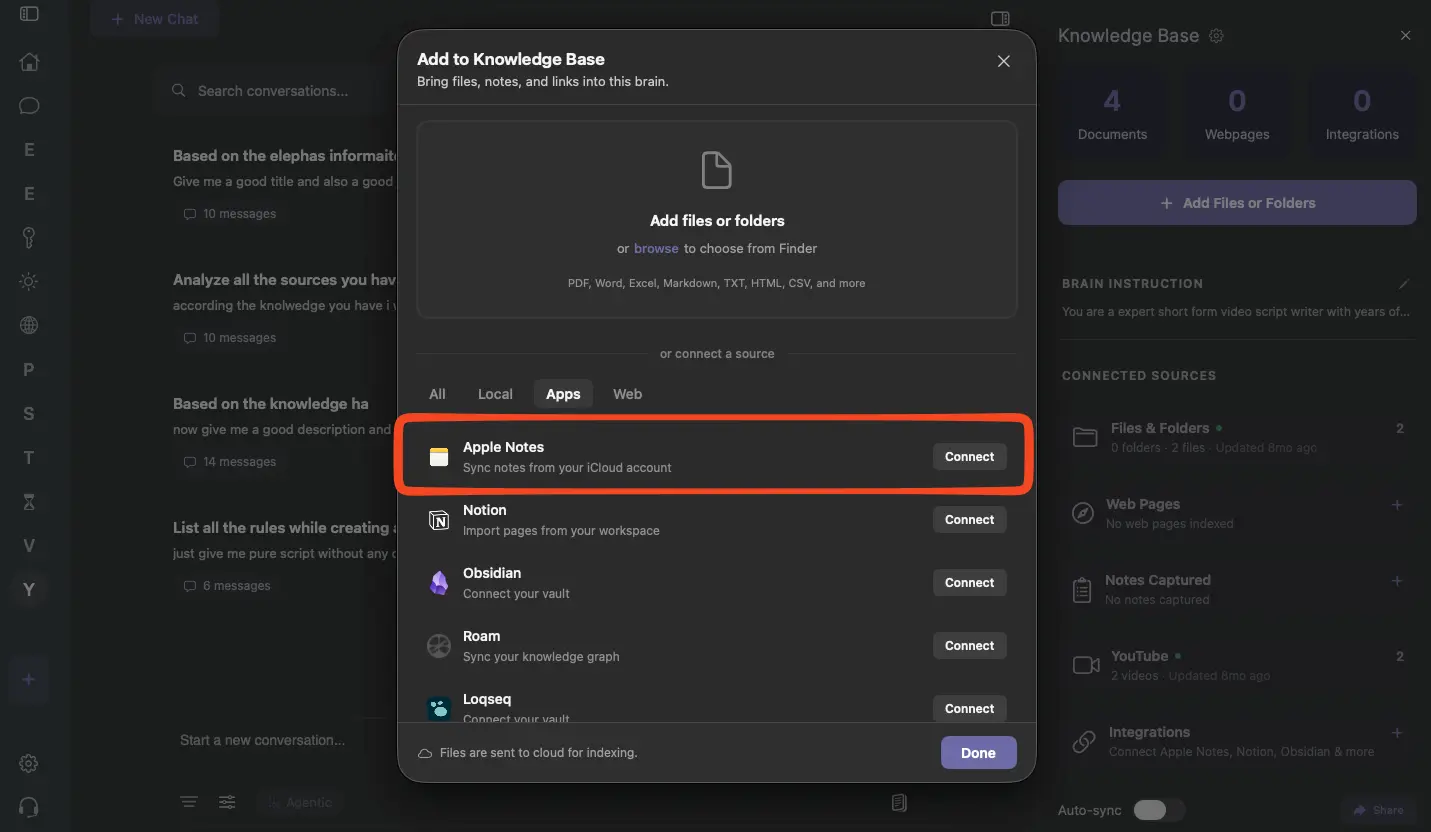Enable the Agentic mode toggle
The width and height of the screenshot is (1431, 832).
pos(300,802)
